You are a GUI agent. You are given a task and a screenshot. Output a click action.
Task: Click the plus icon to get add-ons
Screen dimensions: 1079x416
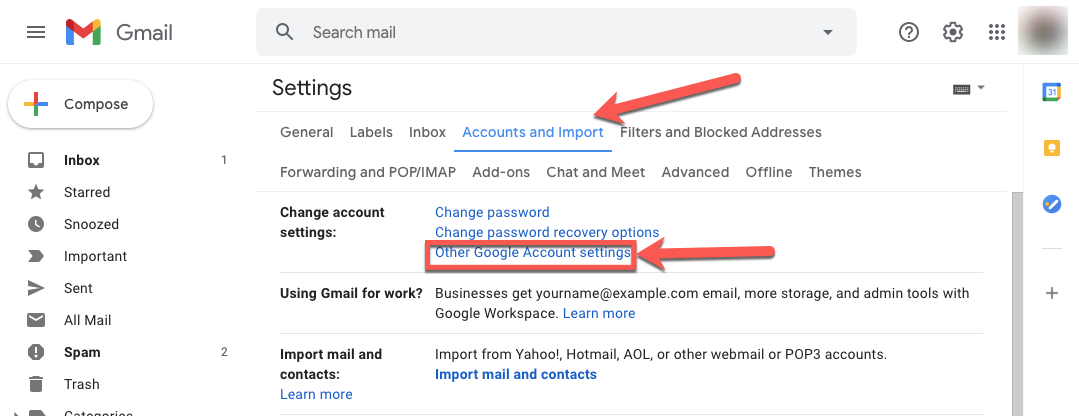1051,294
